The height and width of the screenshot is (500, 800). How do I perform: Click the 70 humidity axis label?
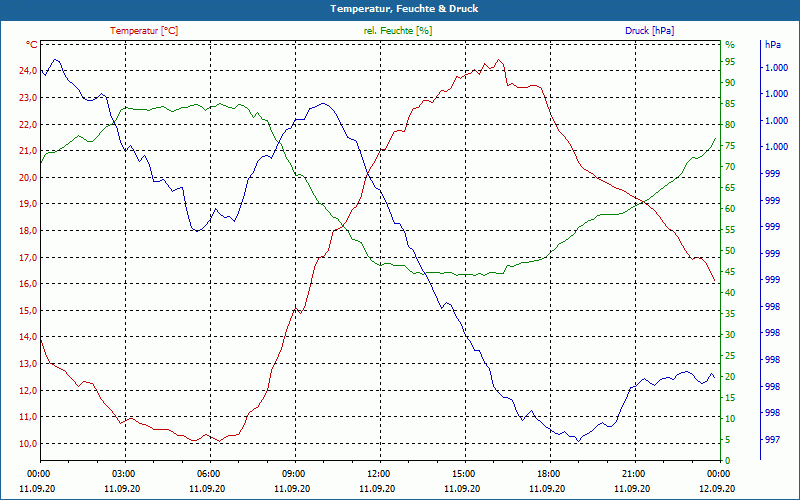[730, 167]
